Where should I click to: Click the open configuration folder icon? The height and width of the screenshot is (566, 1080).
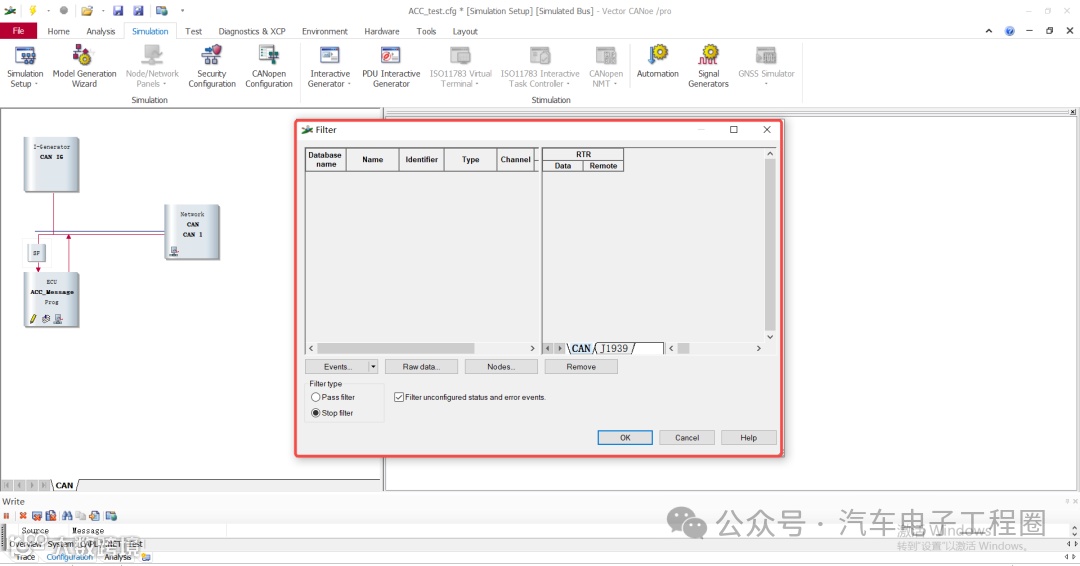pyautogui.click(x=86, y=10)
